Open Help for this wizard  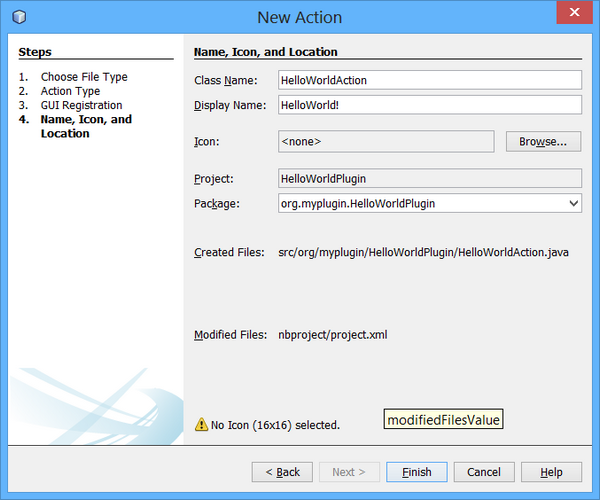(551, 472)
